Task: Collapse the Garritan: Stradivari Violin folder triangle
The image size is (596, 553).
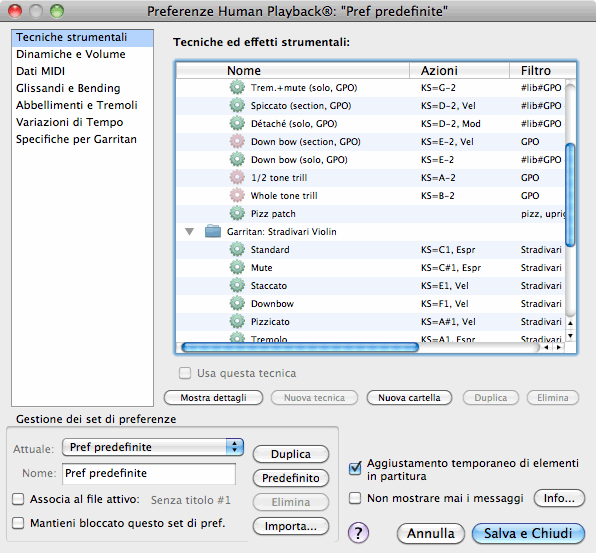Action: pos(189,231)
